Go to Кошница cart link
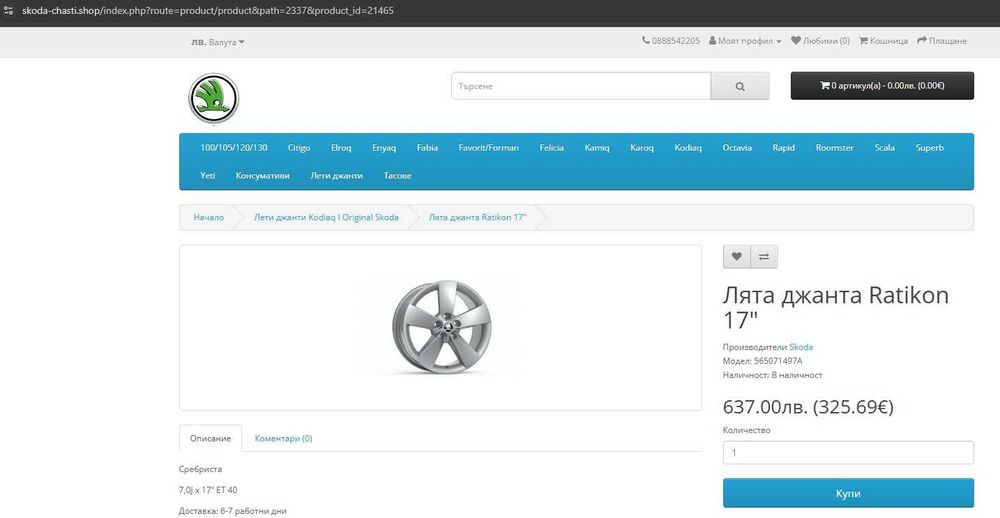 click(883, 41)
